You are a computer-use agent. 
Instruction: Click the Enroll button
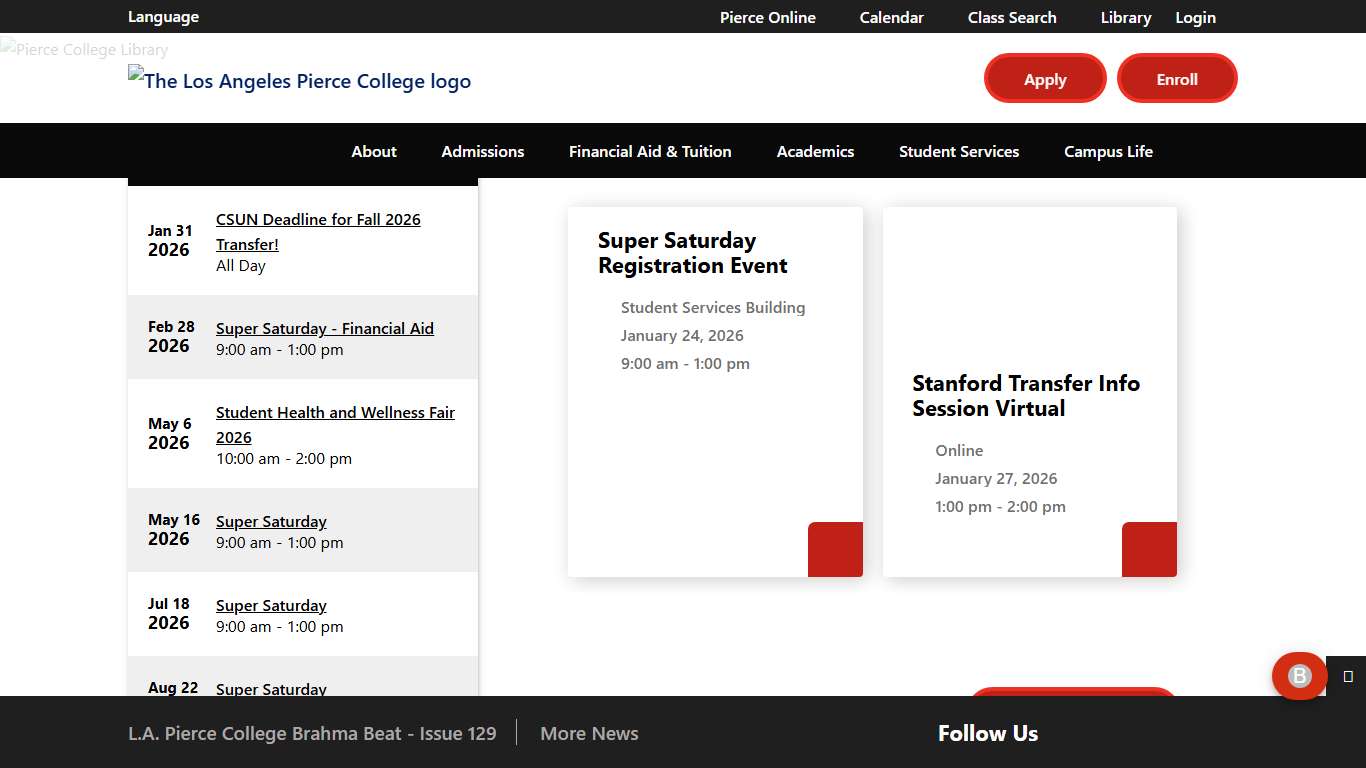coord(1177,78)
